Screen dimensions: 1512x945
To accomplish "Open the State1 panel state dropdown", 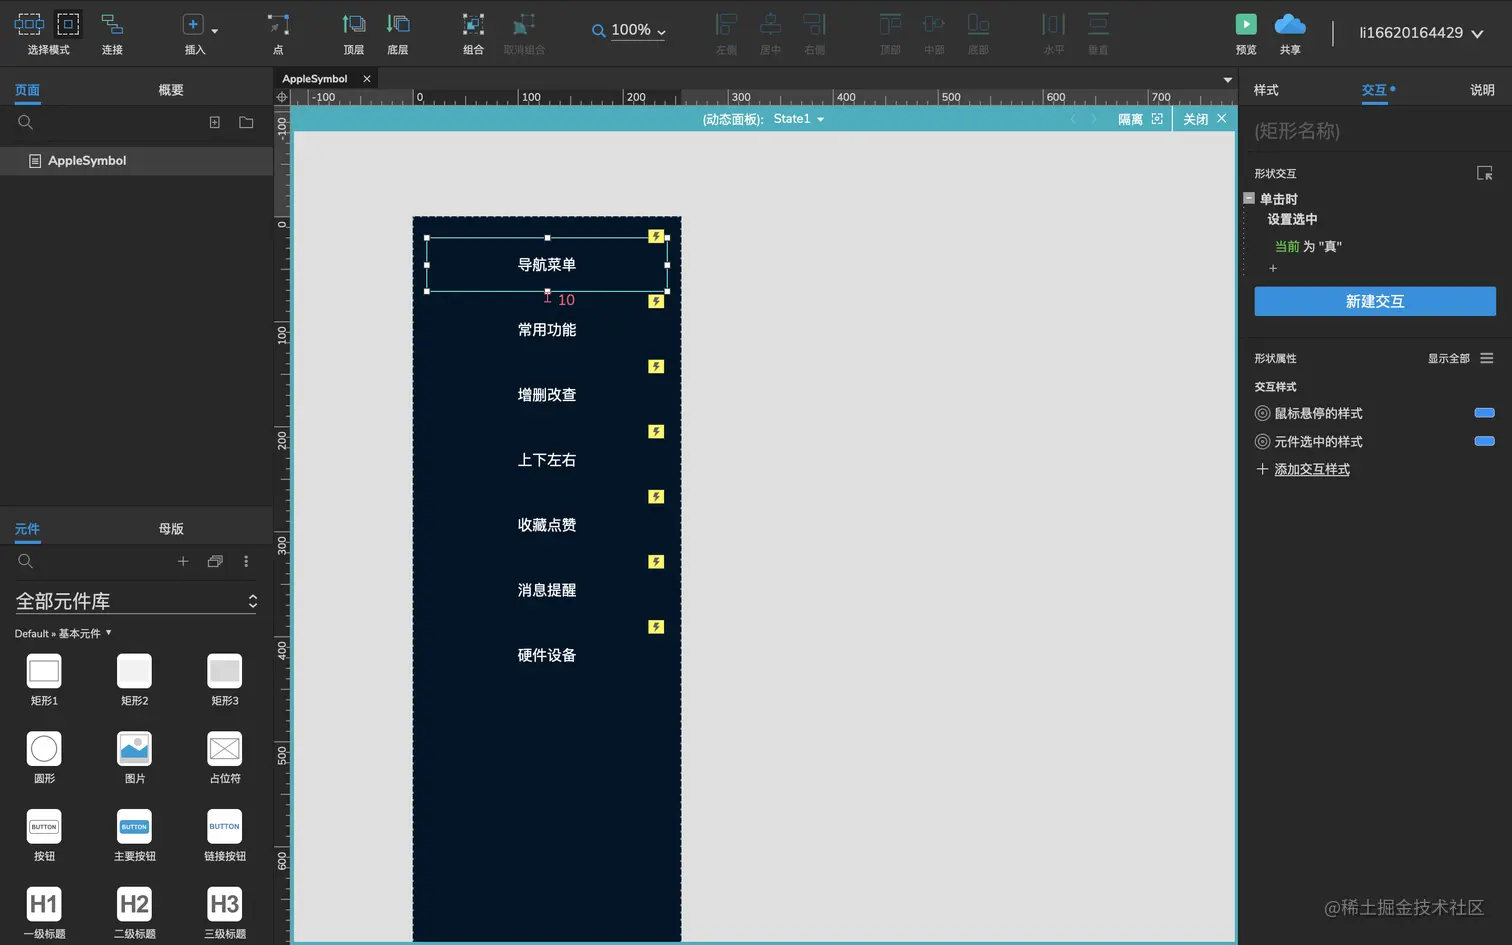I will 799,119.
